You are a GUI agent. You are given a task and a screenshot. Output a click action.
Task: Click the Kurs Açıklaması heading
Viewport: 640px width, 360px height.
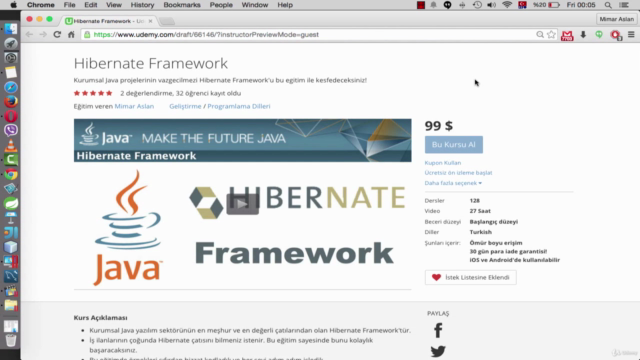tap(100, 317)
